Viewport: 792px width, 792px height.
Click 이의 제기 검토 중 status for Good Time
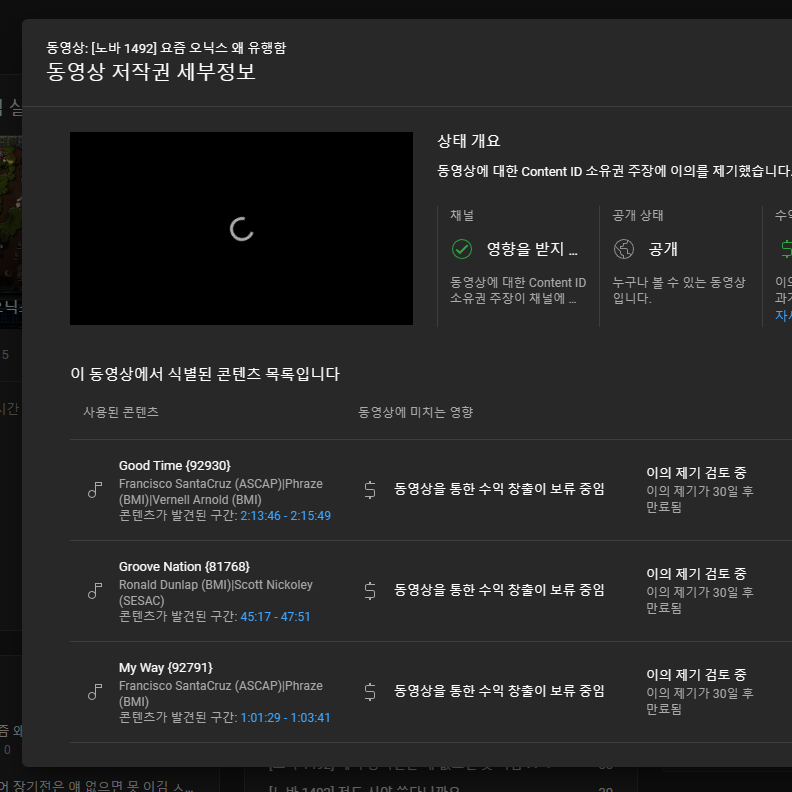click(x=696, y=473)
